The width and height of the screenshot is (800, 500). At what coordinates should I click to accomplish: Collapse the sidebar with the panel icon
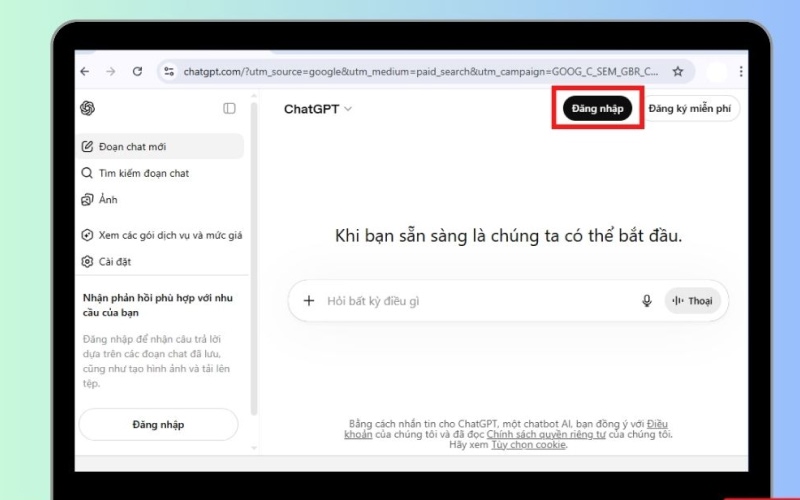229,108
